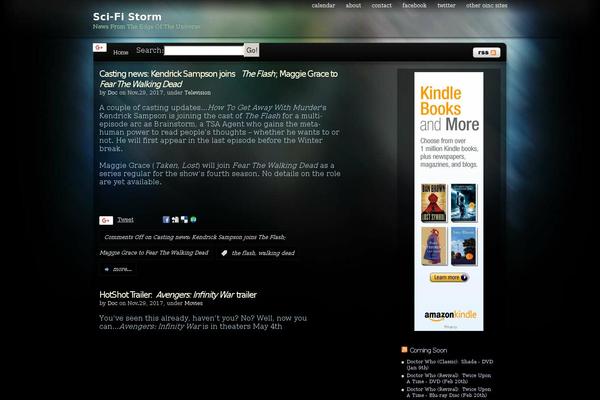Open the HotShot Trailer Avengers headline

178,295
